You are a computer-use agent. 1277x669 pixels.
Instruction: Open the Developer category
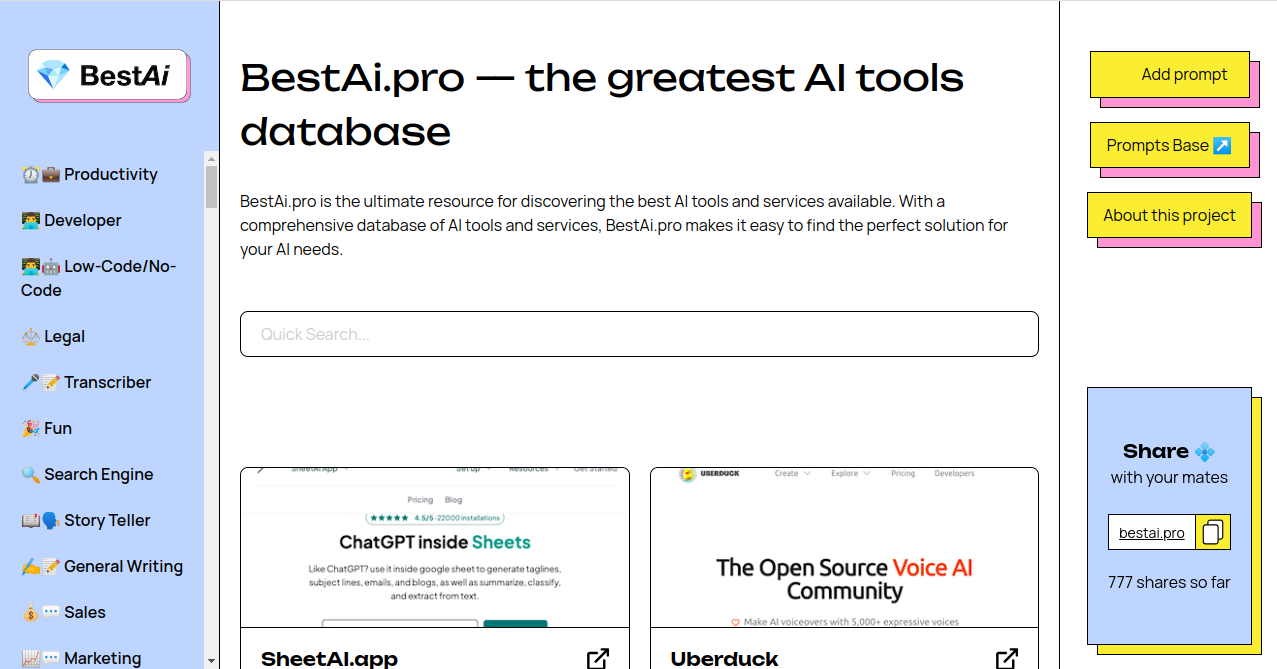coord(71,220)
